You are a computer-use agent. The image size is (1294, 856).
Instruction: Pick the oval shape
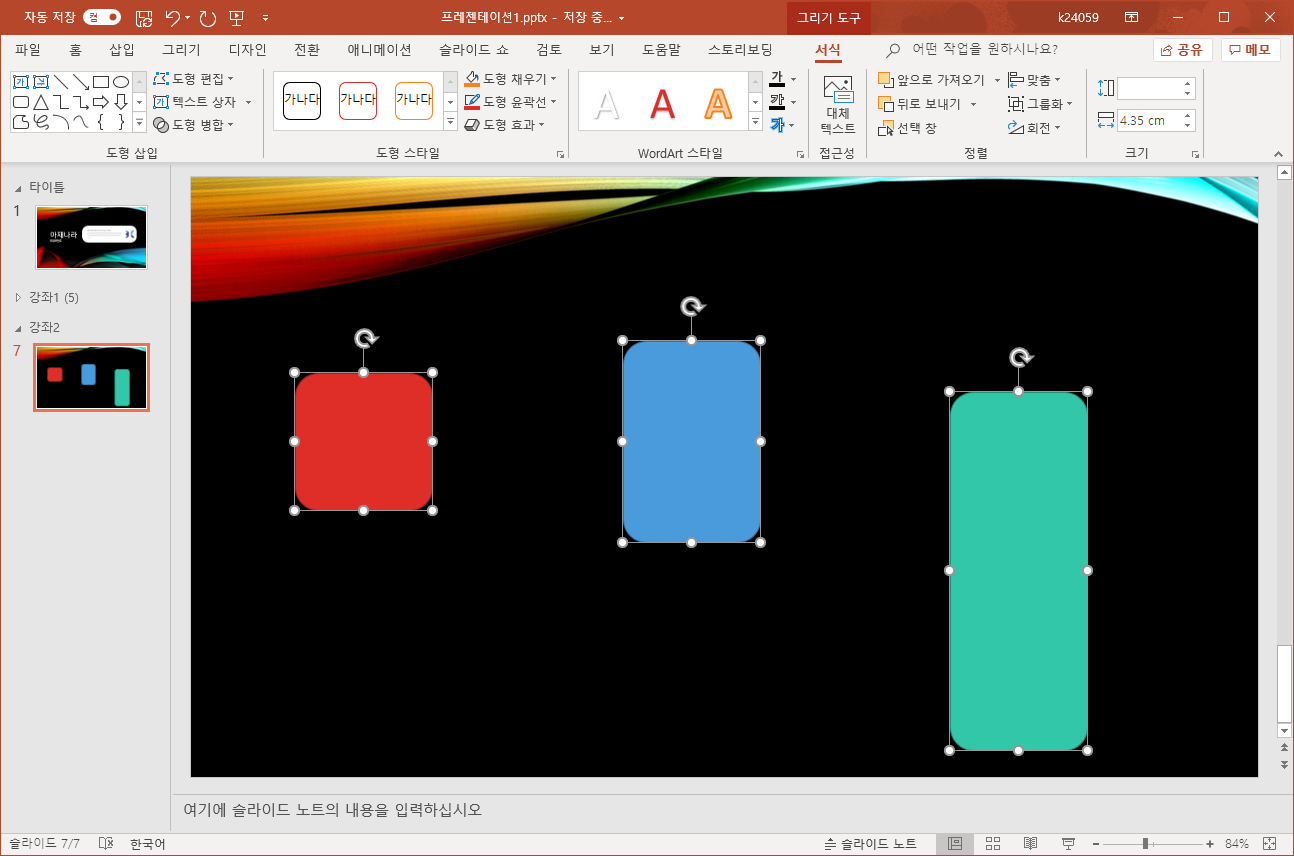(x=121, y=82)
